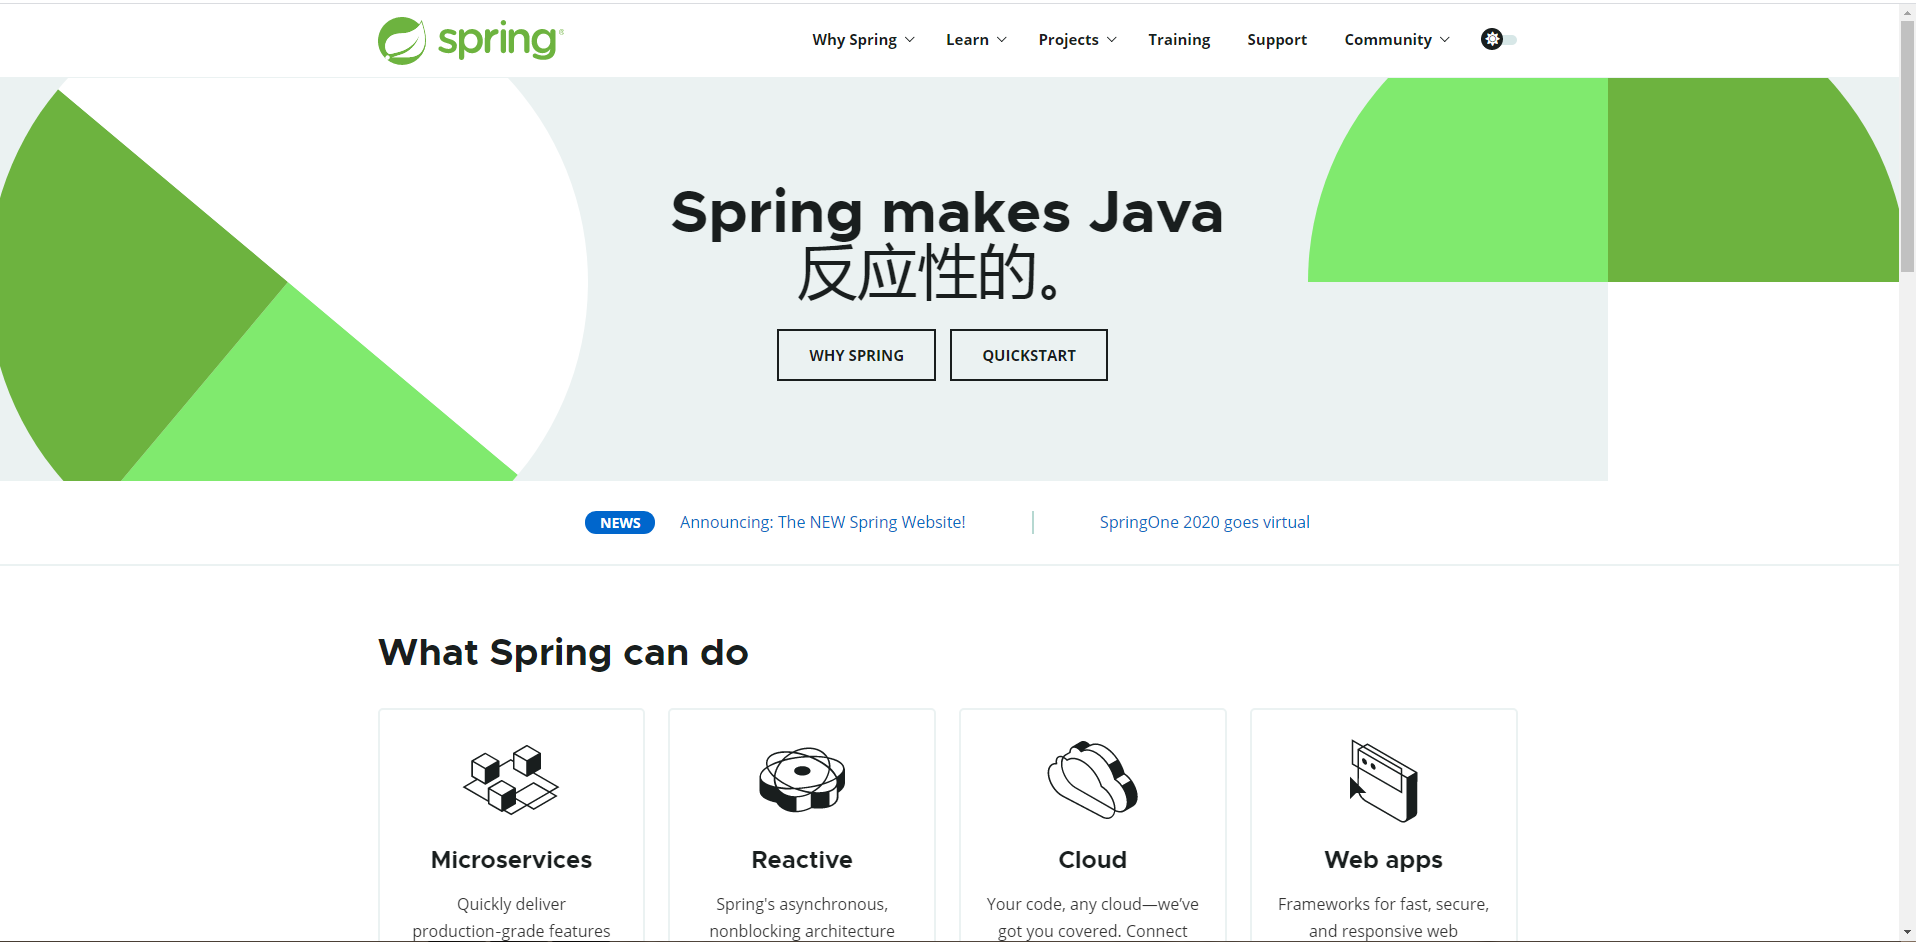This screenshot has height=942, width=1916.
Task: Click the Web apps browser icon
Action: coord(1384,781)
